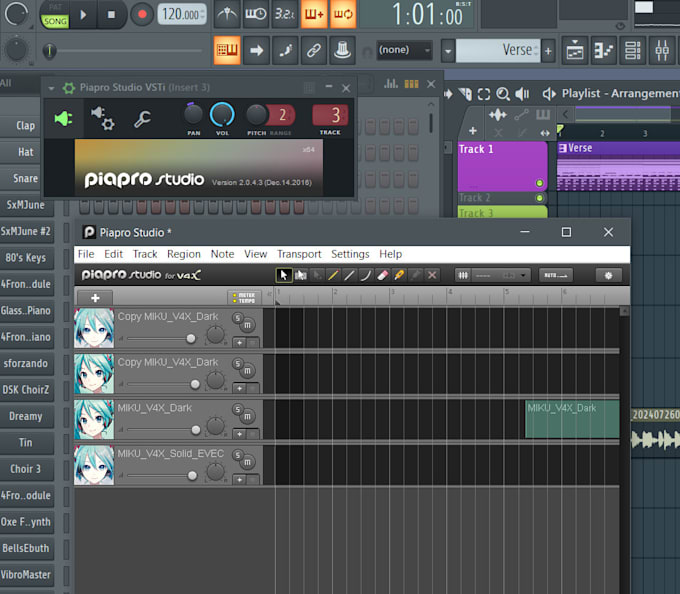Image resolution: width=680 pixels, height=594 pixels.
Task: Click the auto-scroll arrow icon
Action: click(x=256, y=50)
